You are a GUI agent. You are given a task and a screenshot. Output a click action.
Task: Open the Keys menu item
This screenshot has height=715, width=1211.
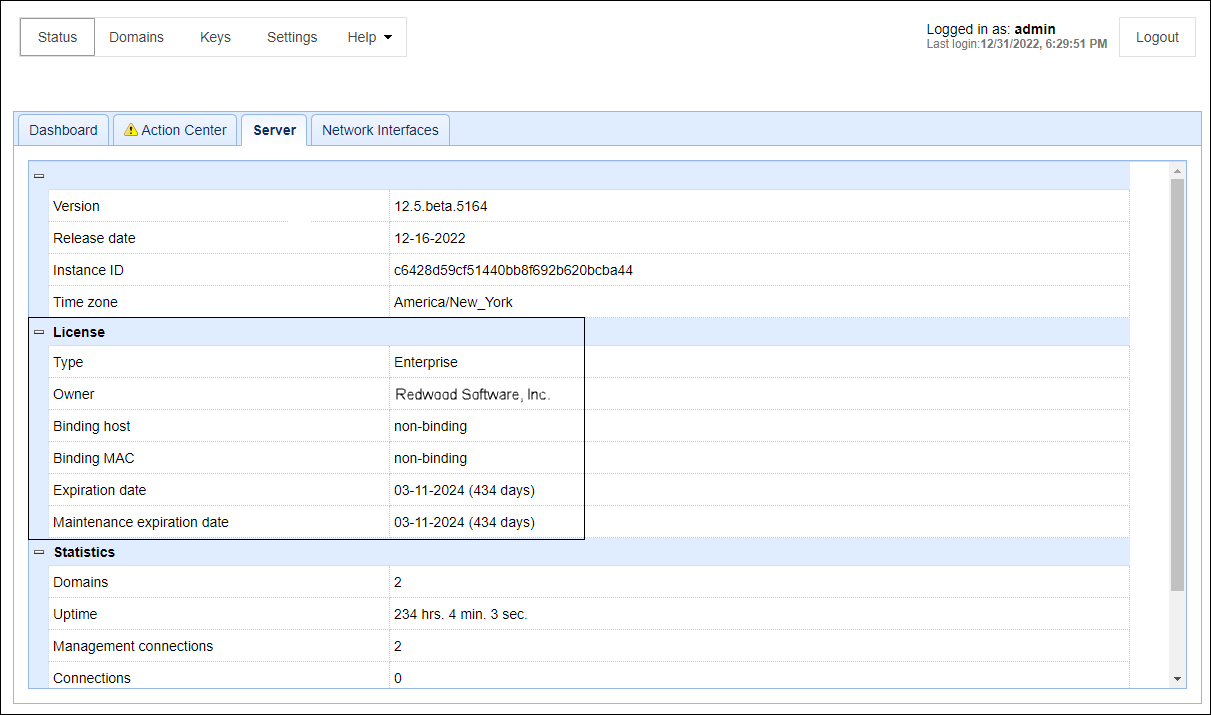pyautogui.click(x=215, y=37)
